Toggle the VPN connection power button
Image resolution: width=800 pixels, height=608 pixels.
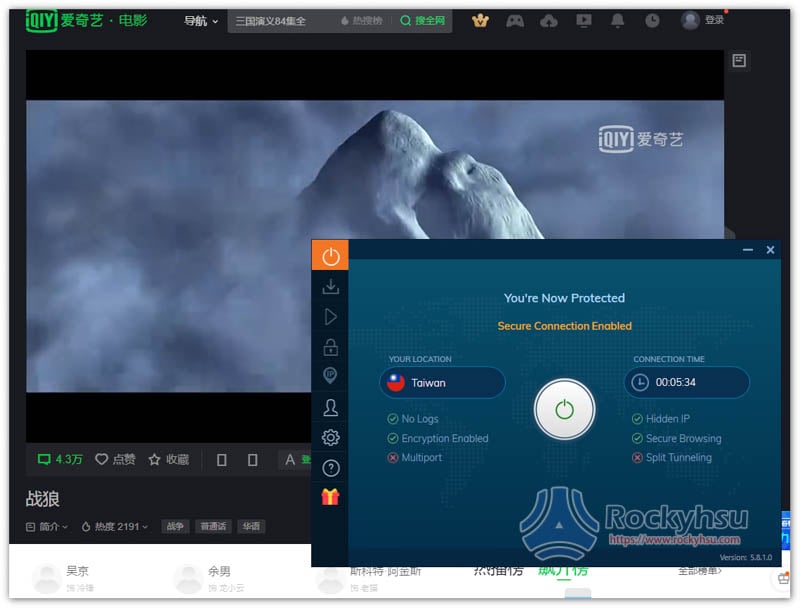pyautogui.click(x=564, y=409)
